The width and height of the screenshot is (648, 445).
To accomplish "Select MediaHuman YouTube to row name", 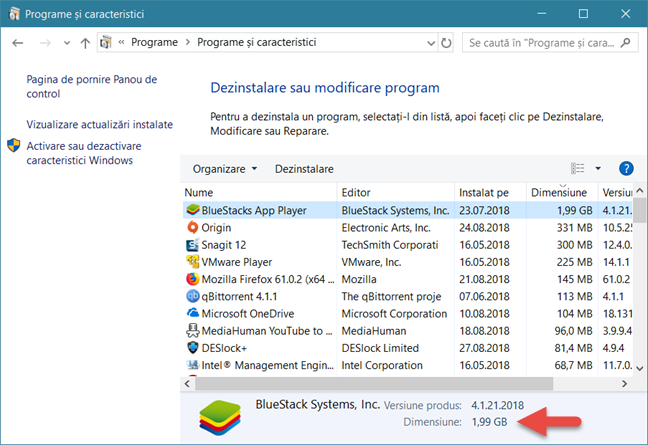I will (267, 331).
